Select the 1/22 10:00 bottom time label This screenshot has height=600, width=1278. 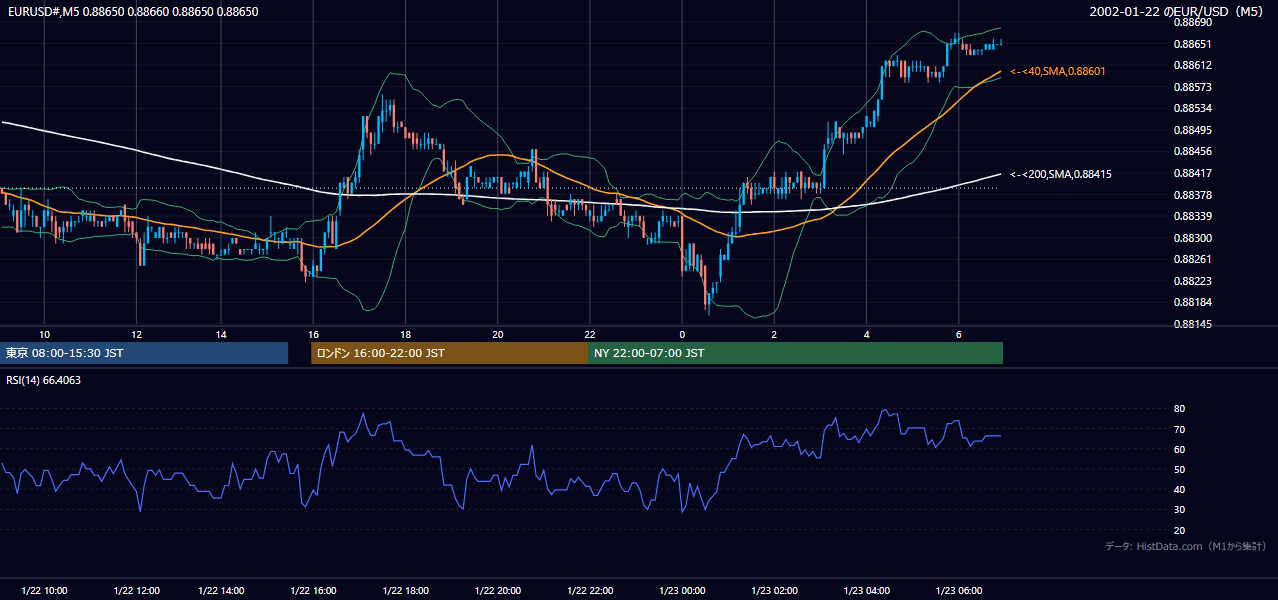click(44, 590)
